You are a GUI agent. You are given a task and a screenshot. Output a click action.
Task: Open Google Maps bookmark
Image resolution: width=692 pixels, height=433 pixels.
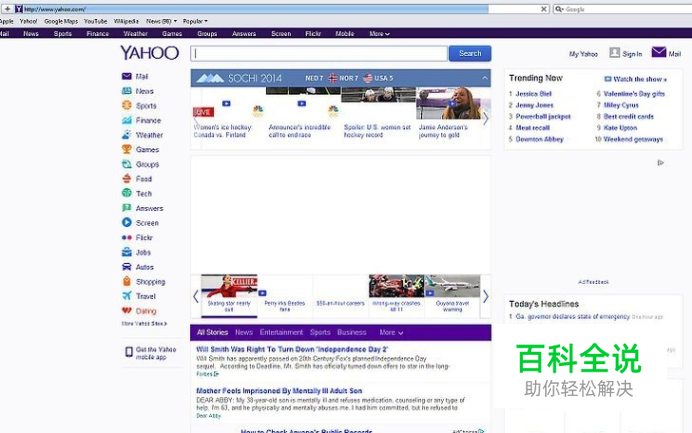(x=61, y=21)
